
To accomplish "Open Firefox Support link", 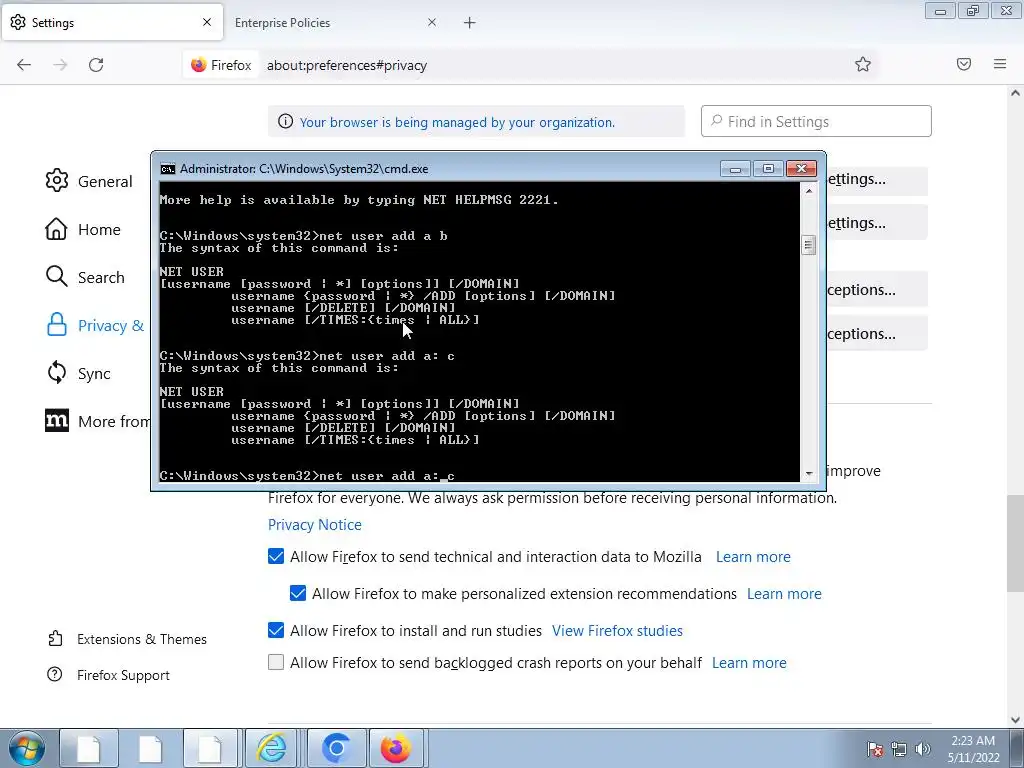I will 123,675.
